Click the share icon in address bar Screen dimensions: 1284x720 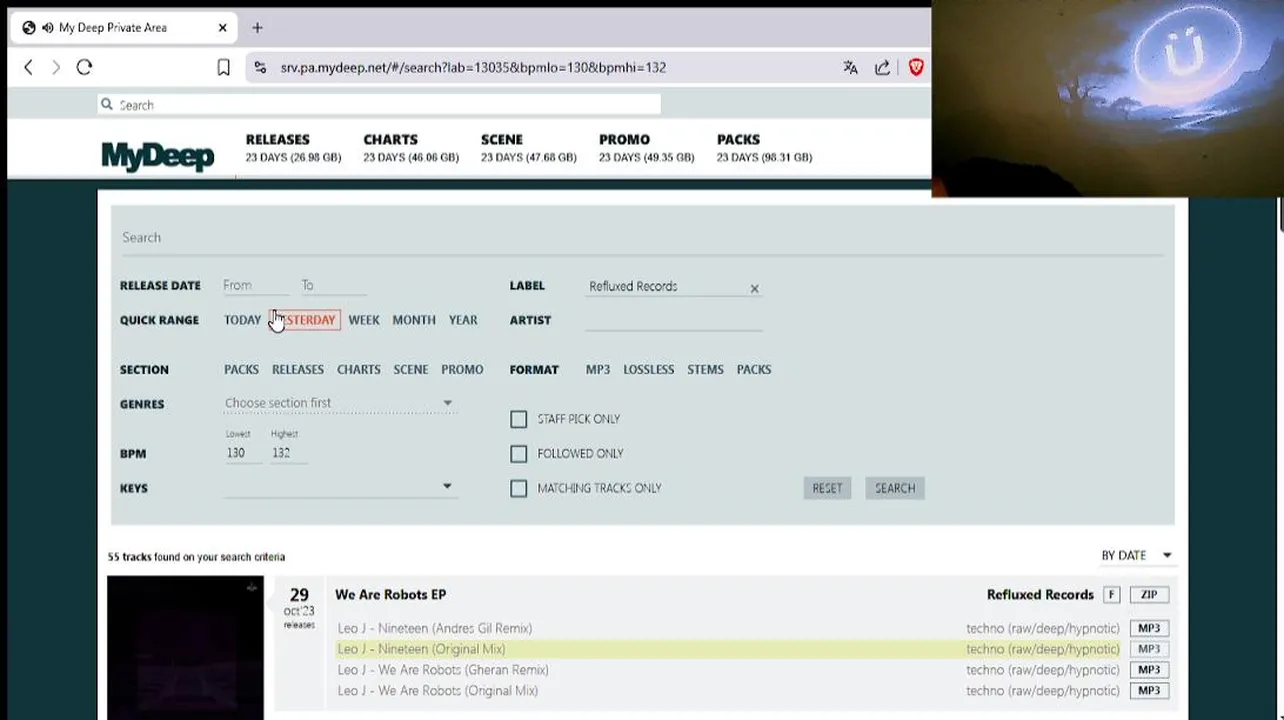click(882, 67)
